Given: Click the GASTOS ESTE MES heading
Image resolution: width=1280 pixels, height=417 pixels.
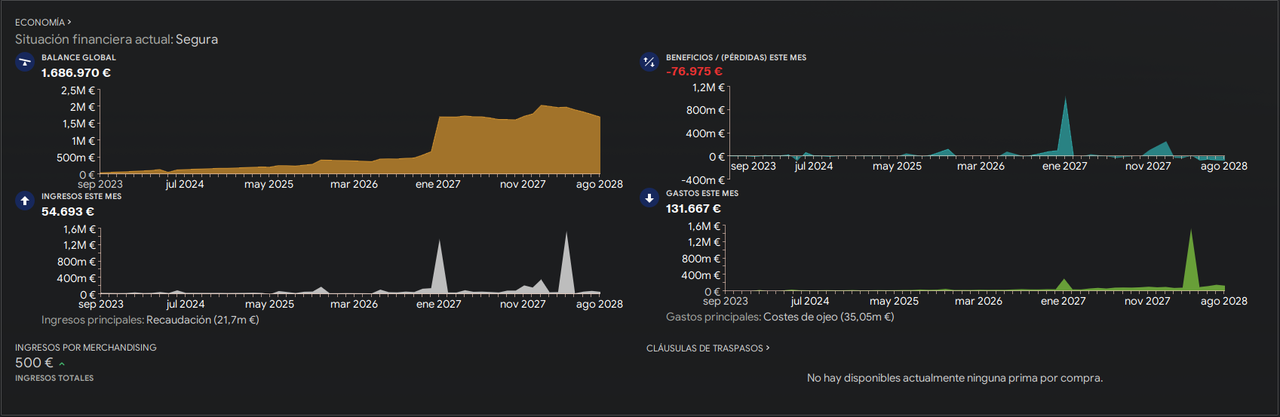Looking at the screenshot, I should pyautogui.click(x=702, y=192).
